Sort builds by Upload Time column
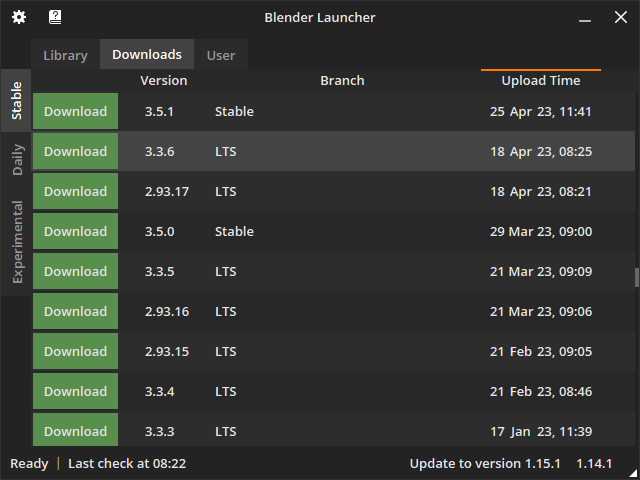The width and height of the screenshot is (640, 480). (x=540, y=80)
